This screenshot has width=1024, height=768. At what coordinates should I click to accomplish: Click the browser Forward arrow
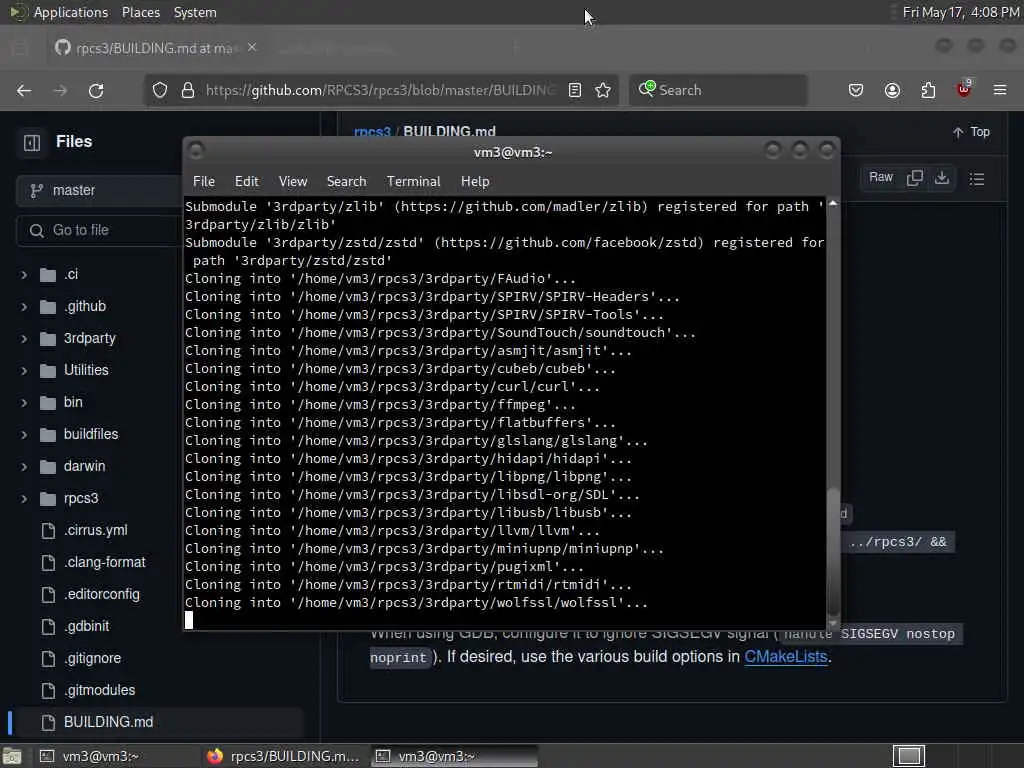pos(60,90)
